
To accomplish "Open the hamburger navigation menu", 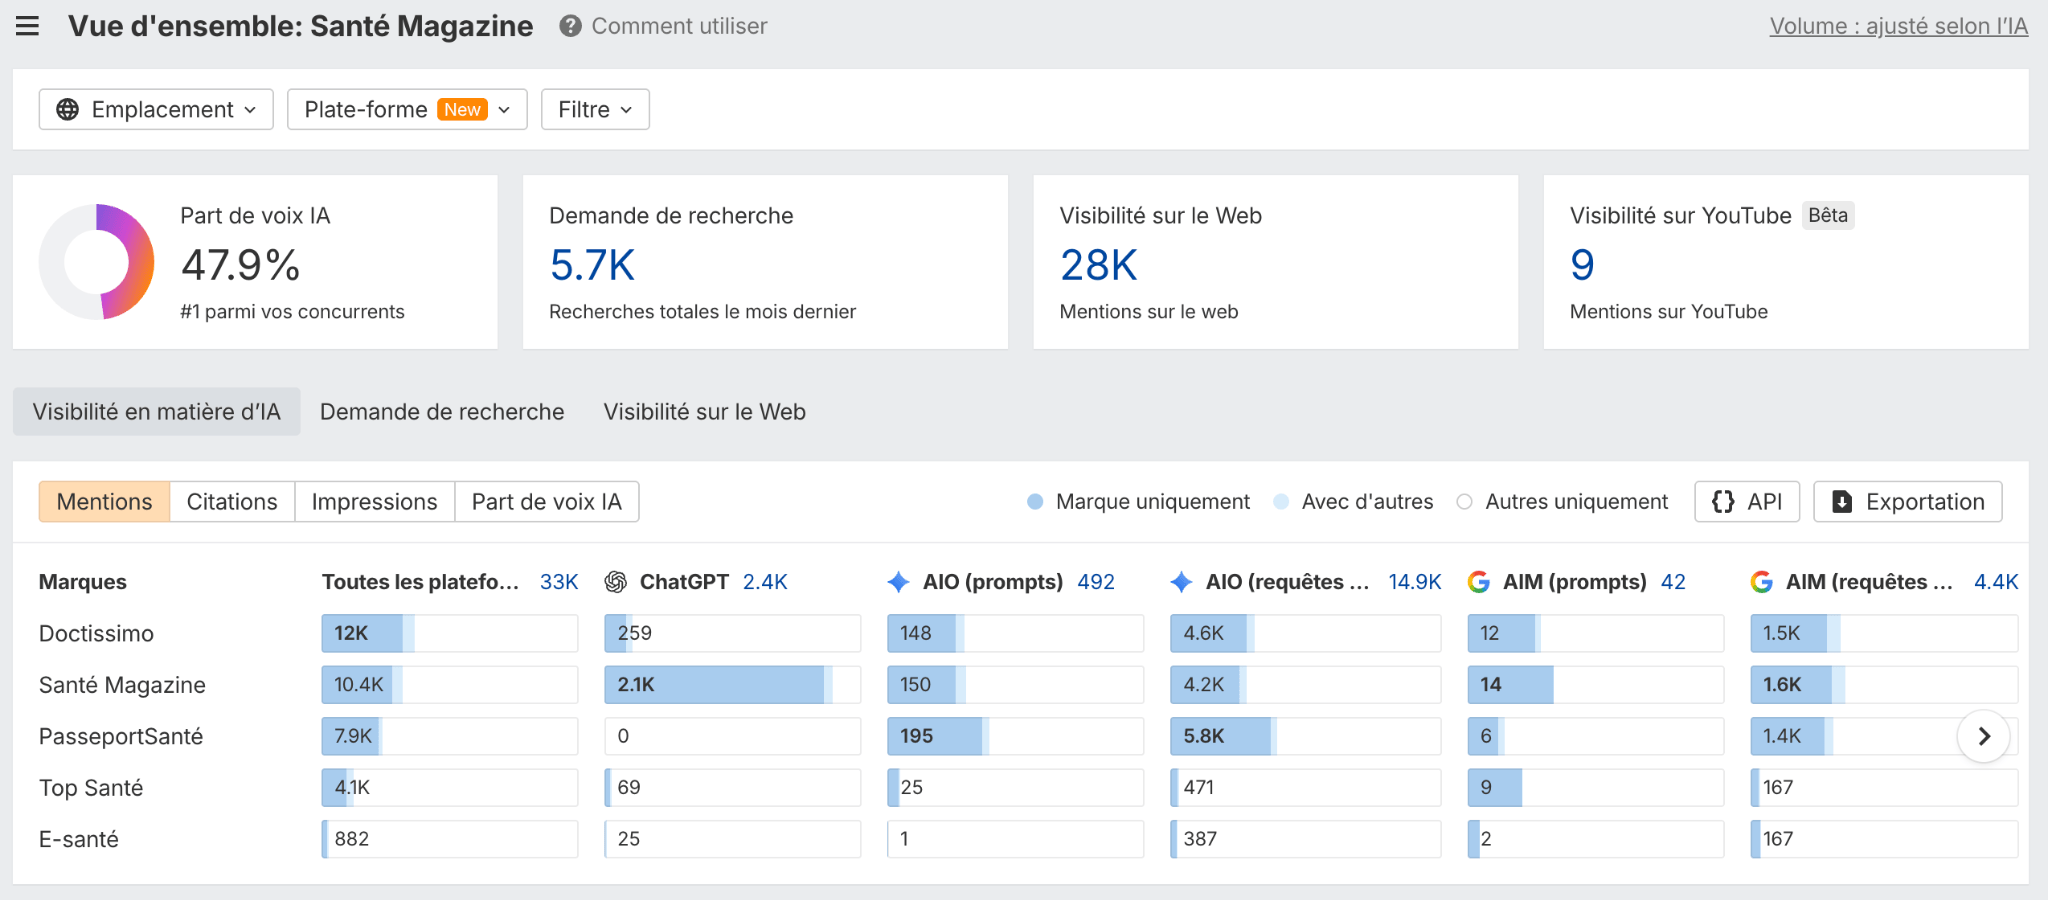I will pyautogui.click(x=27, y=26).
